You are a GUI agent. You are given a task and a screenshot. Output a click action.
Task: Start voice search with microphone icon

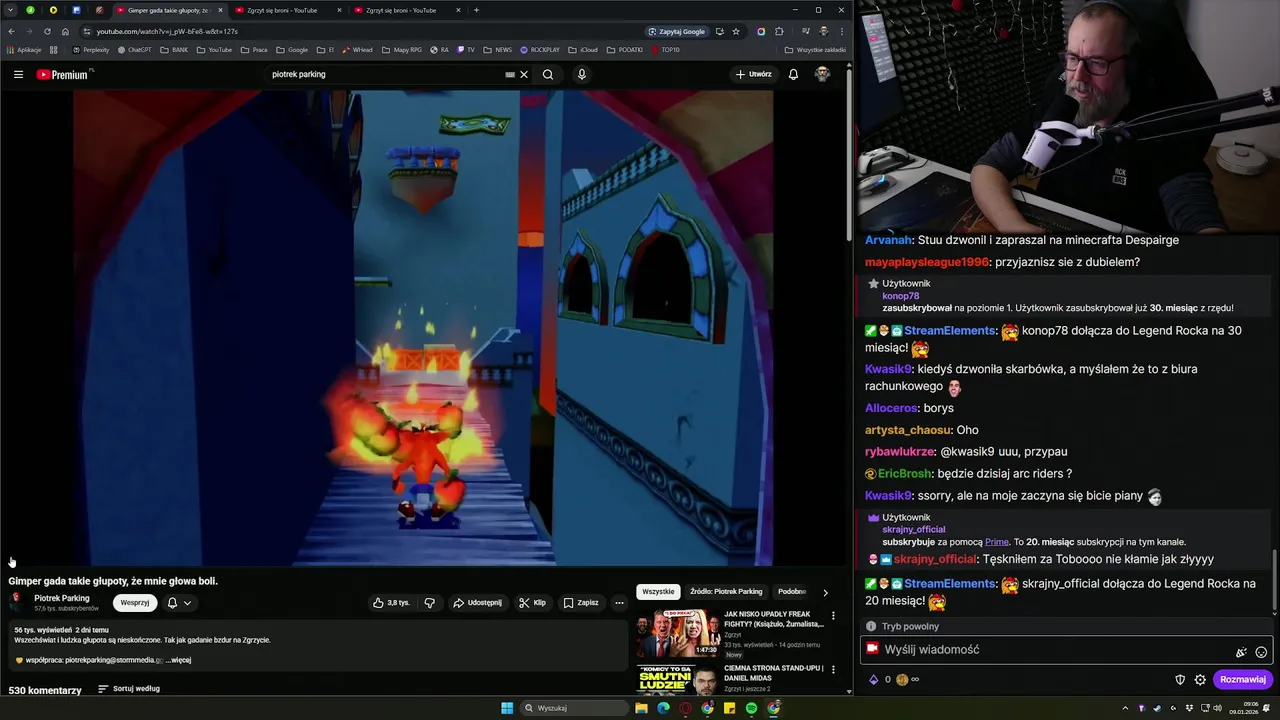pos(581,74)
